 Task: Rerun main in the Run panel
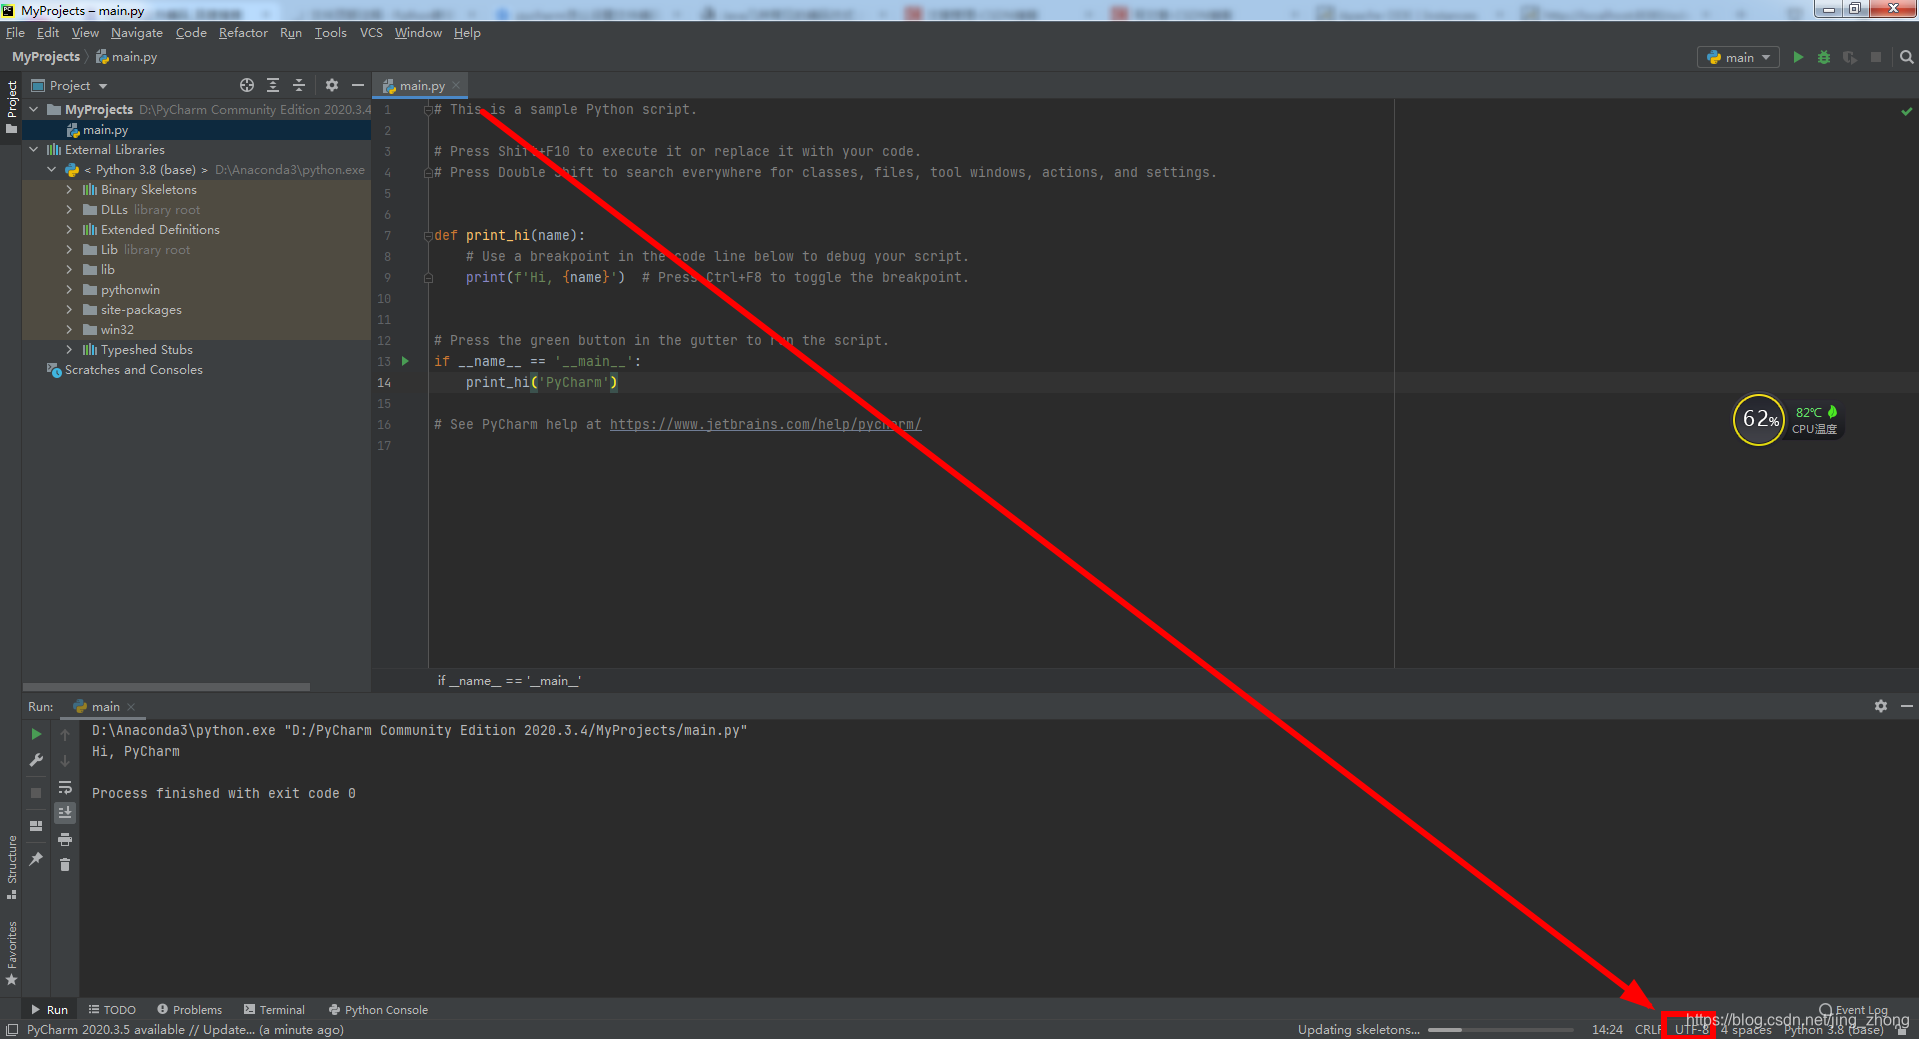(36, 734)
